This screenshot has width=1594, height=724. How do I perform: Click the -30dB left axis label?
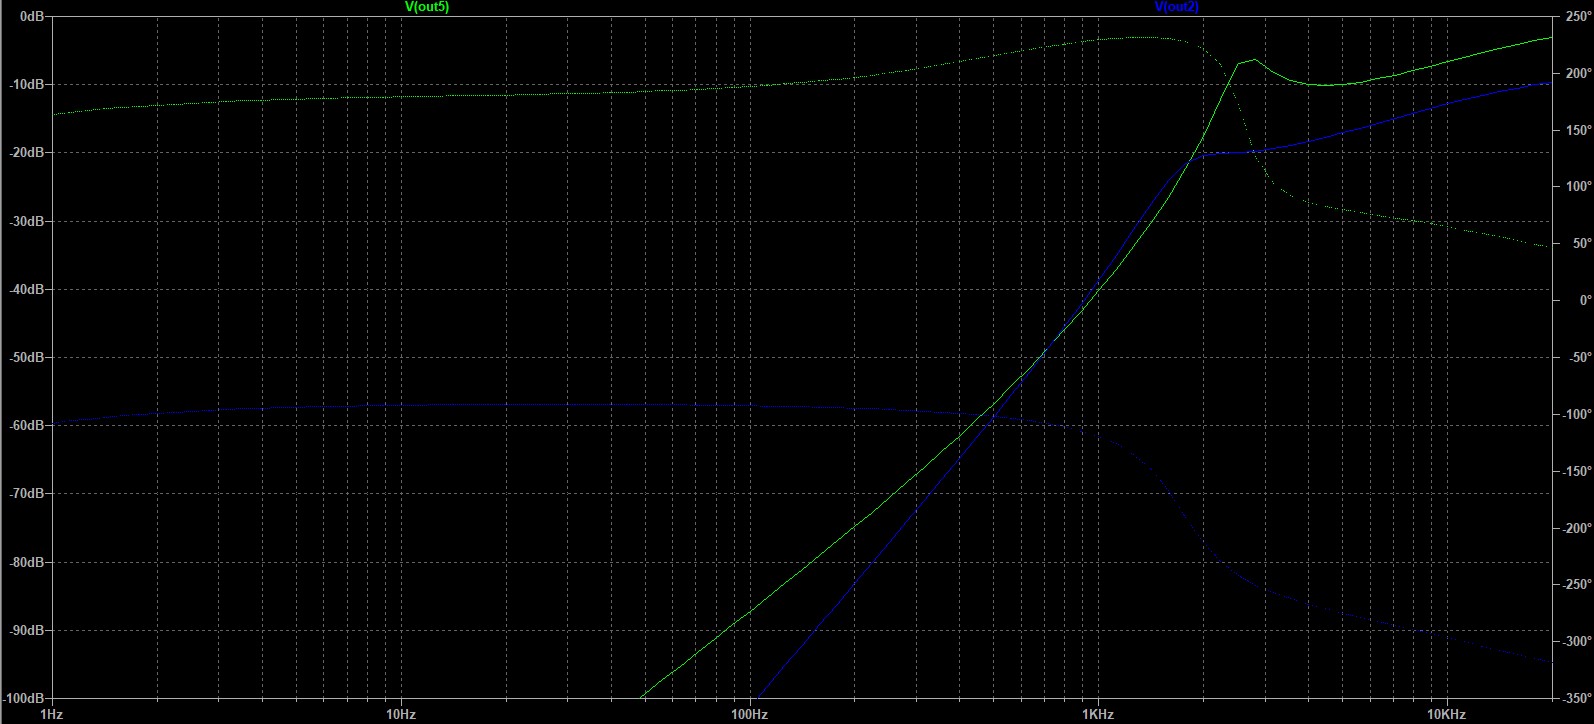coord(27,221)
